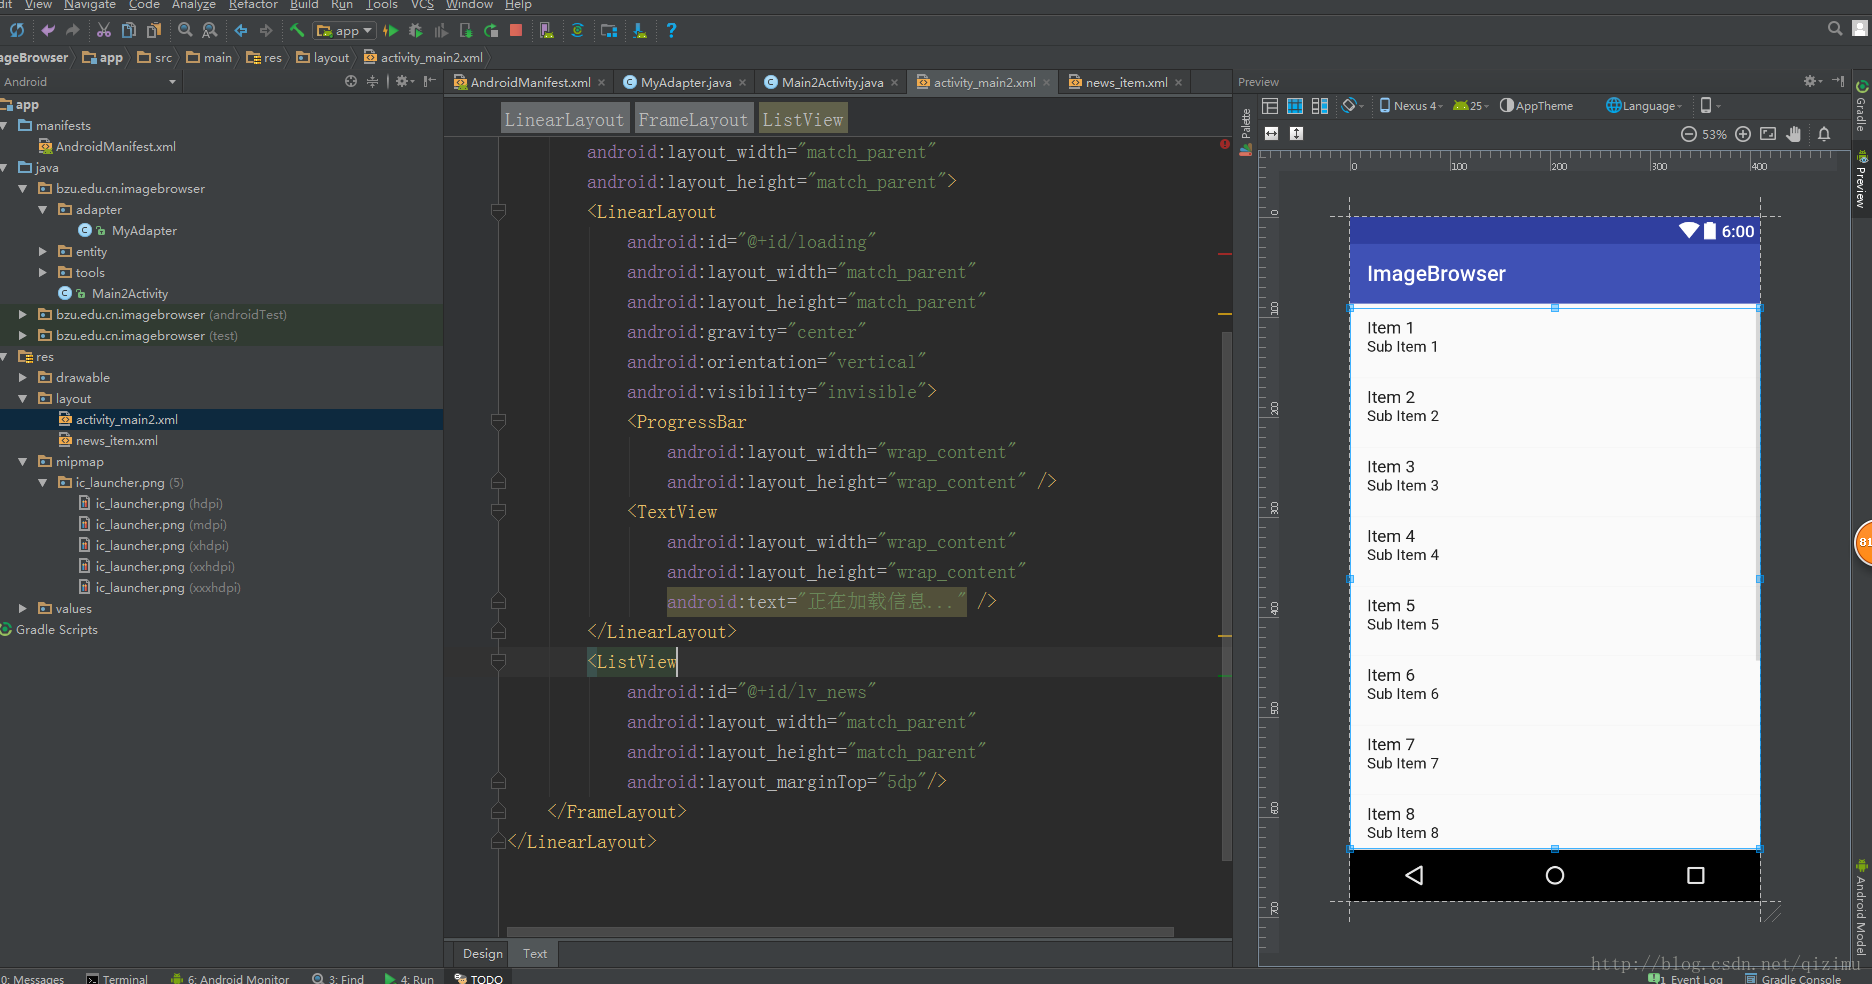The height and width of the screenshot is (984, 1872).
Task: Open Project Structure icon
Action: click(609, 30)
